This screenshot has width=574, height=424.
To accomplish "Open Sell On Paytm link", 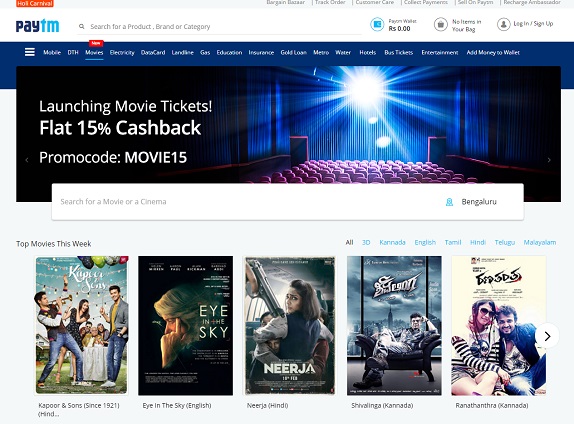I will (476, 2).
